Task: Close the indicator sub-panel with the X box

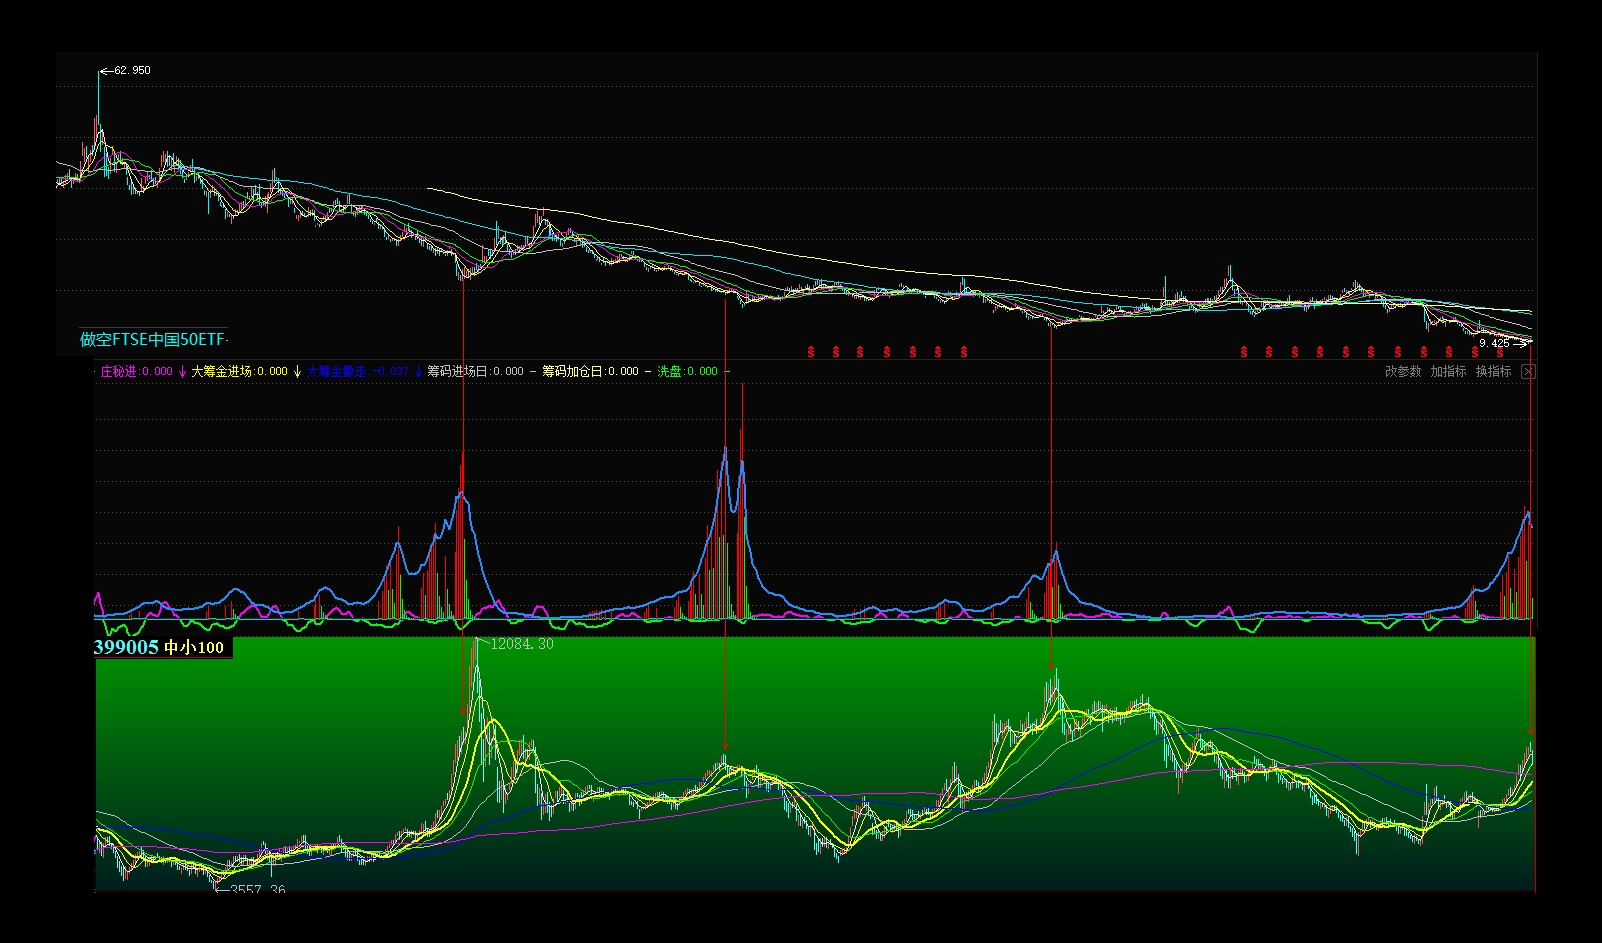Action: (x=1528, y=372)
